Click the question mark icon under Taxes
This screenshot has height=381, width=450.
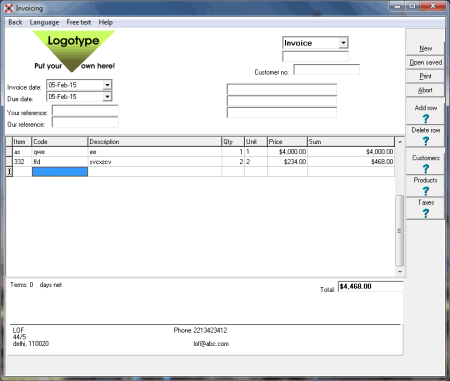[x=426, y=213]
